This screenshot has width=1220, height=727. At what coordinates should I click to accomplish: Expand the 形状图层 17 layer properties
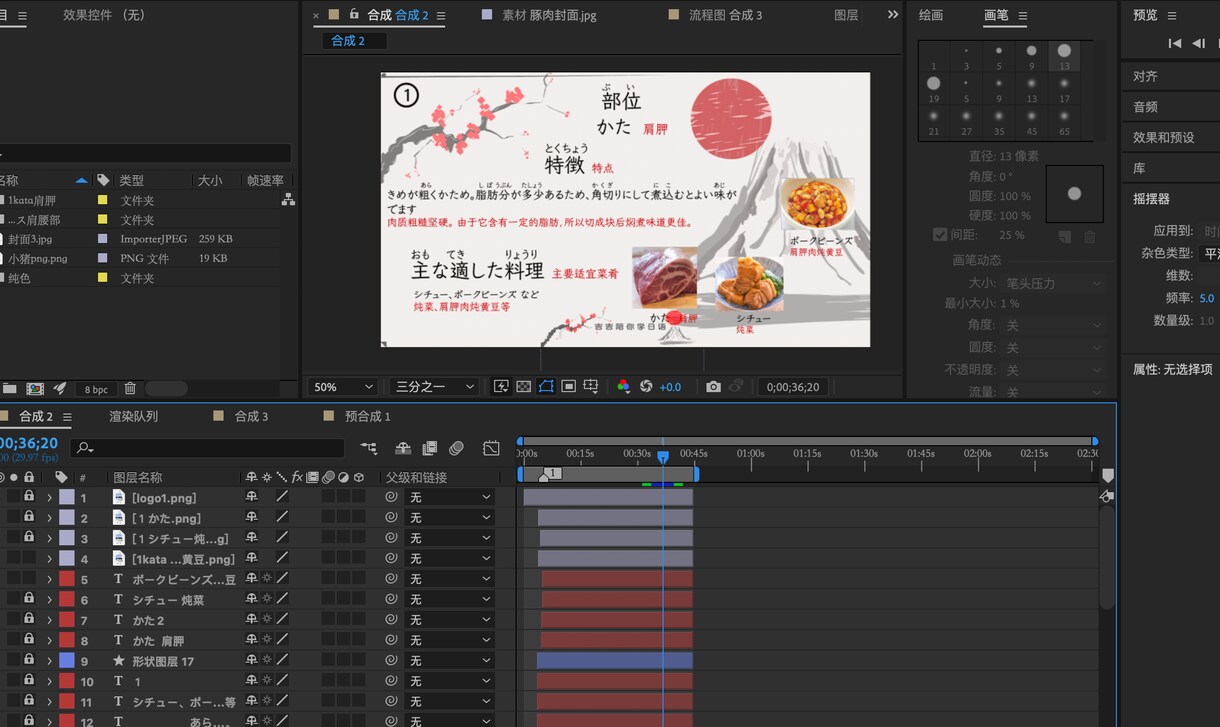pos(49,661)
